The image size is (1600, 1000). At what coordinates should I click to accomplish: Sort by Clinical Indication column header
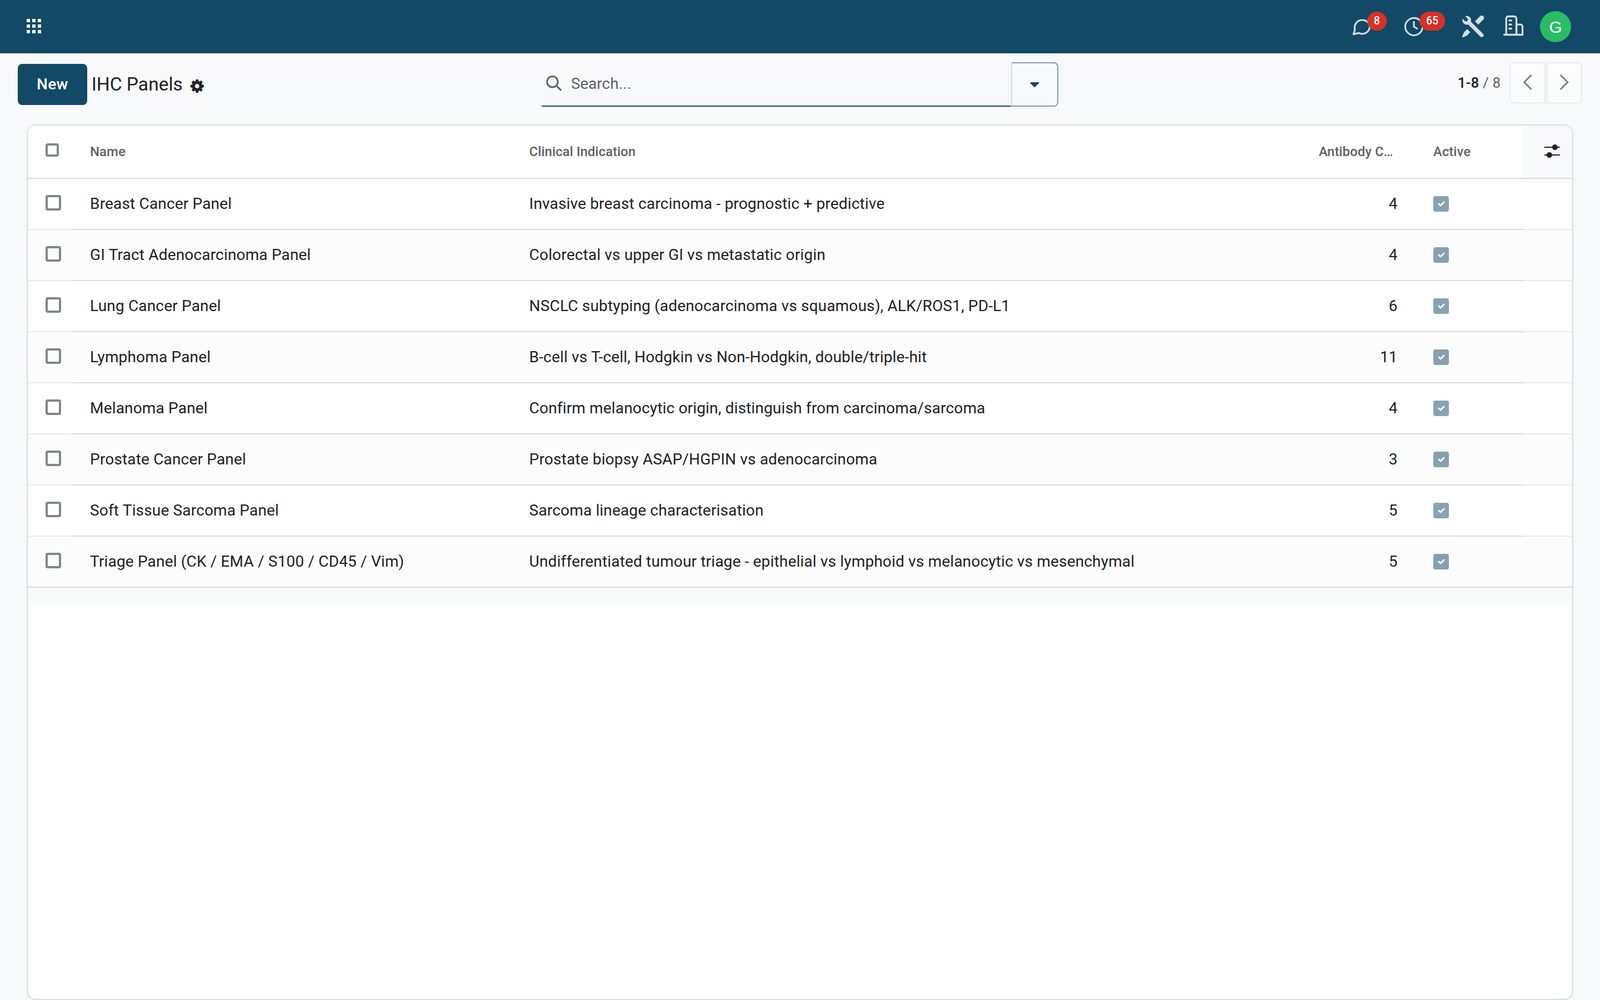pyautogui.click(x=582, y=152)
